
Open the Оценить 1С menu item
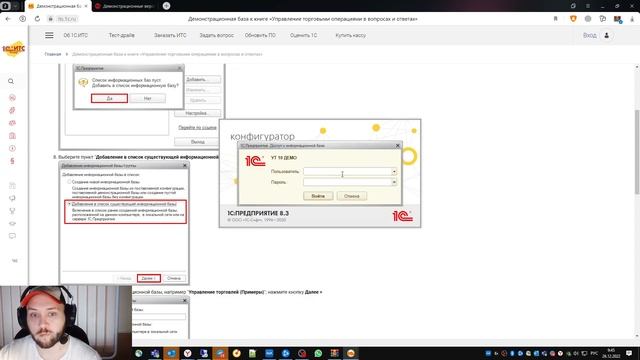point(303,36)
